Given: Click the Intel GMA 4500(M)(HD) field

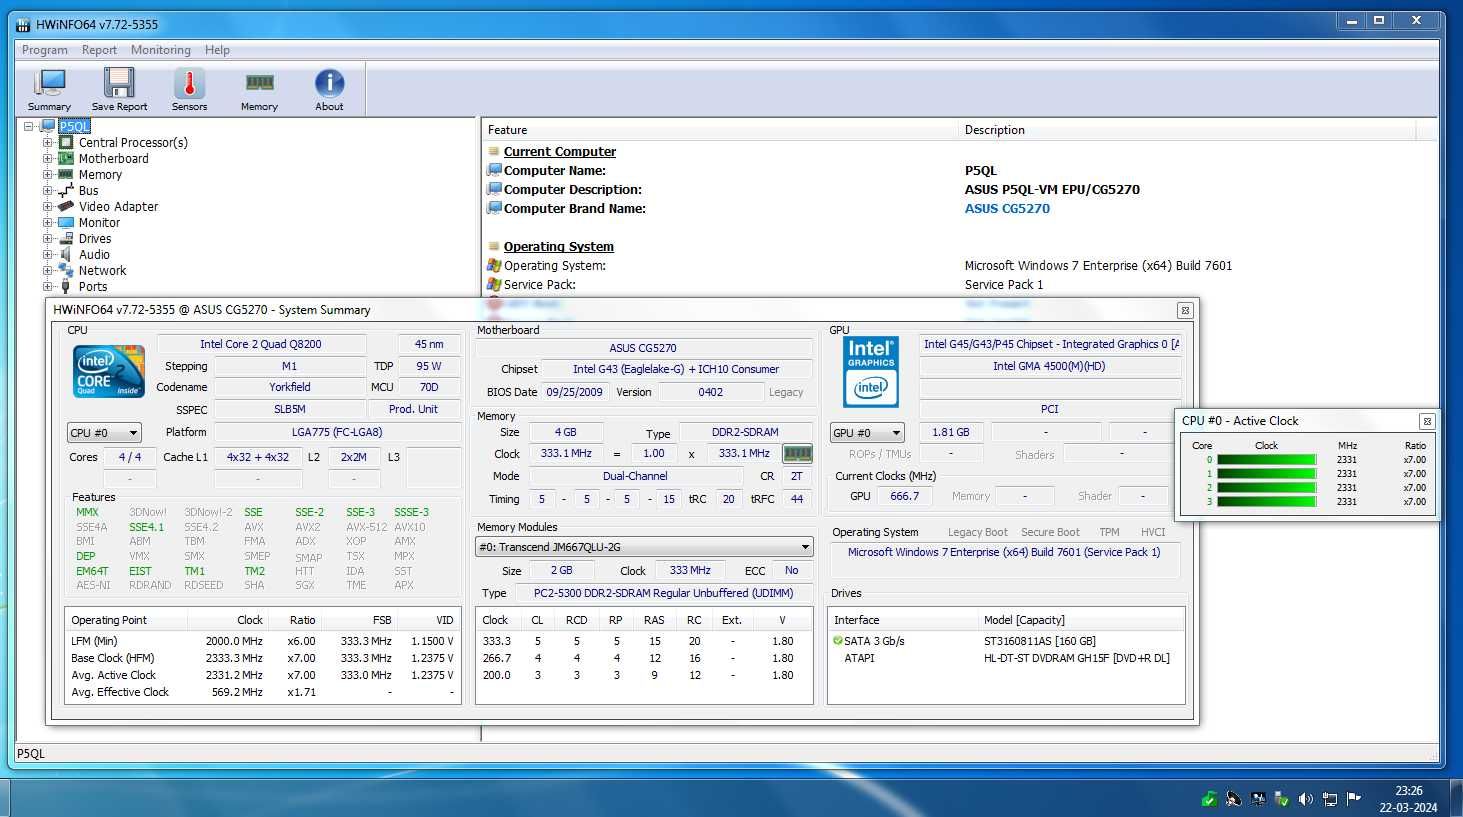Looking at the screenshot, I should [x=1049, y=367].
